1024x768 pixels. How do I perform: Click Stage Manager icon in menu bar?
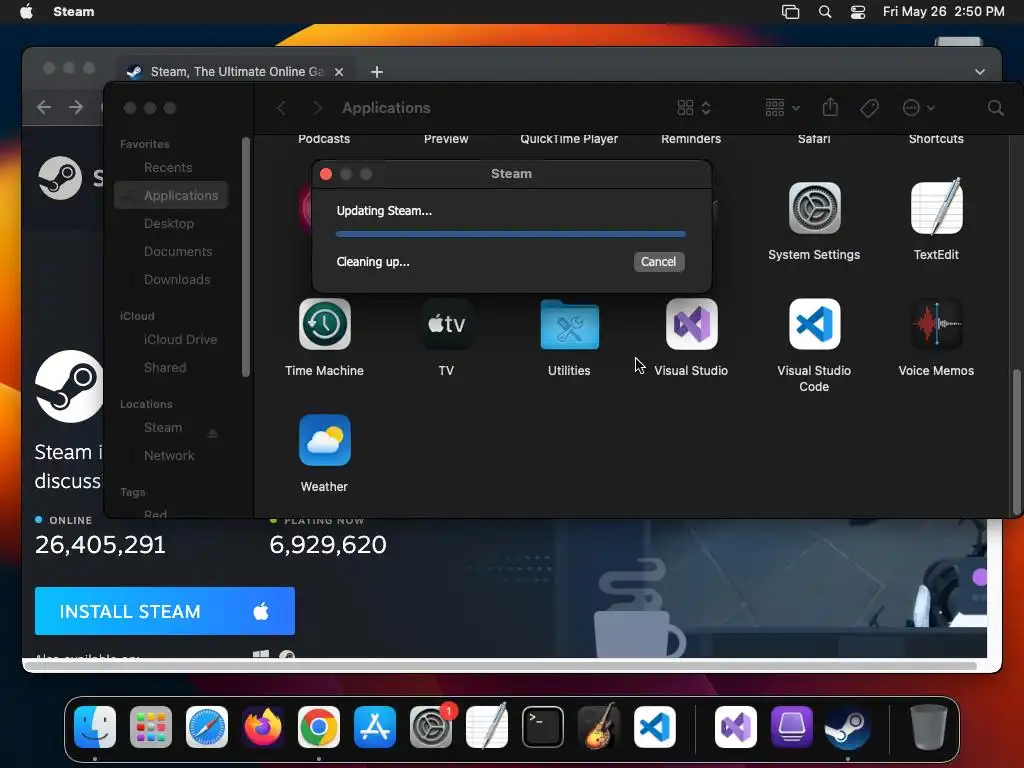tap(790, 12)
